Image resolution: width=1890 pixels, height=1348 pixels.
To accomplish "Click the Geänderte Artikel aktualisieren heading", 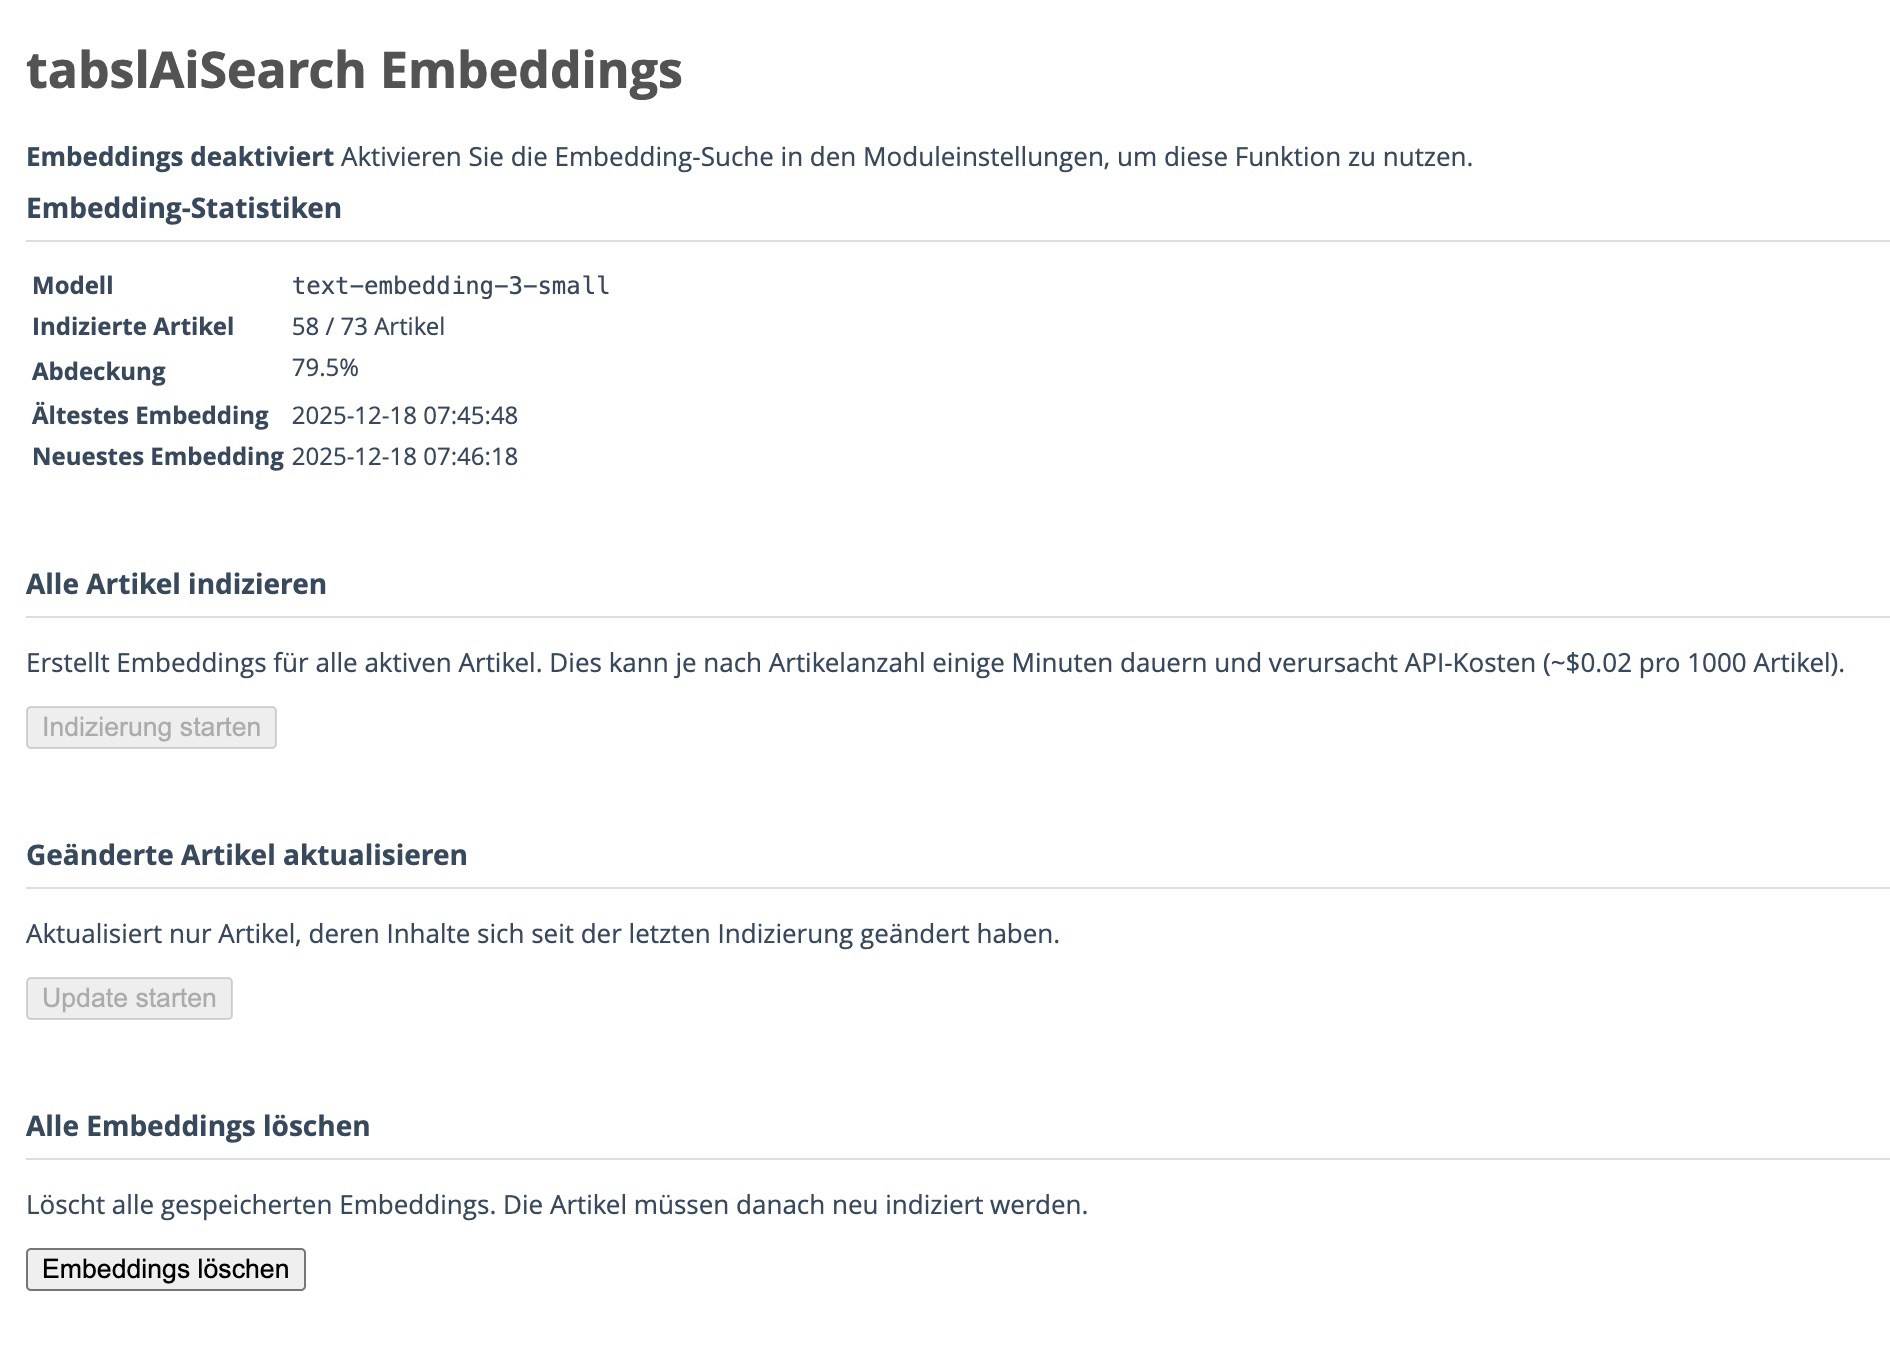I will point(246,855).
